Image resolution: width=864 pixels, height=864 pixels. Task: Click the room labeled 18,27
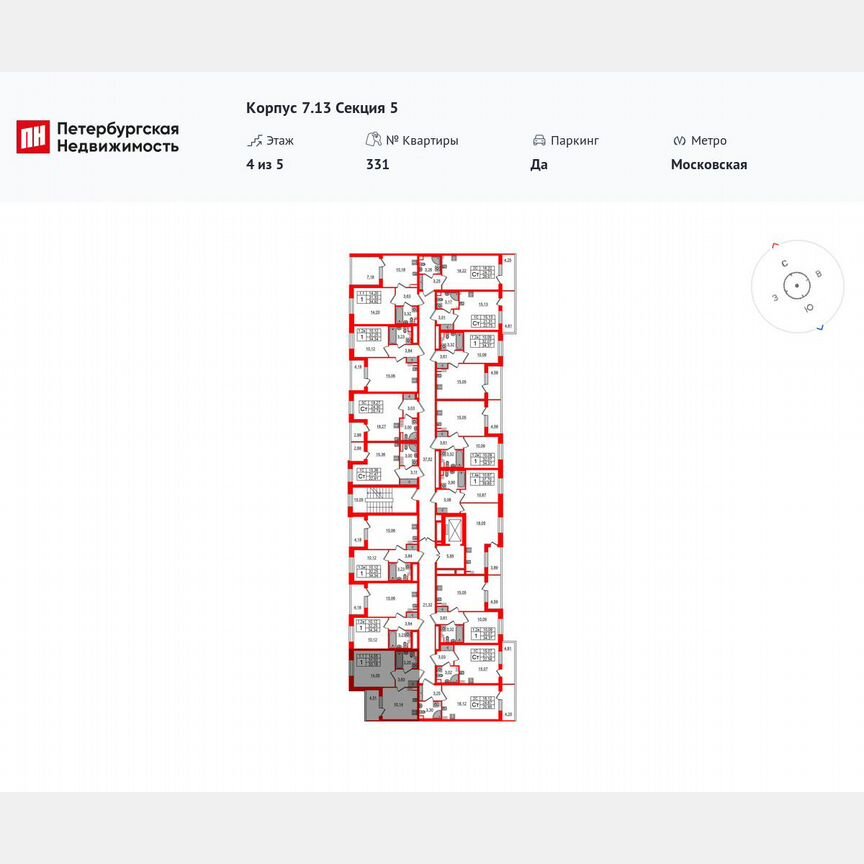381,426
